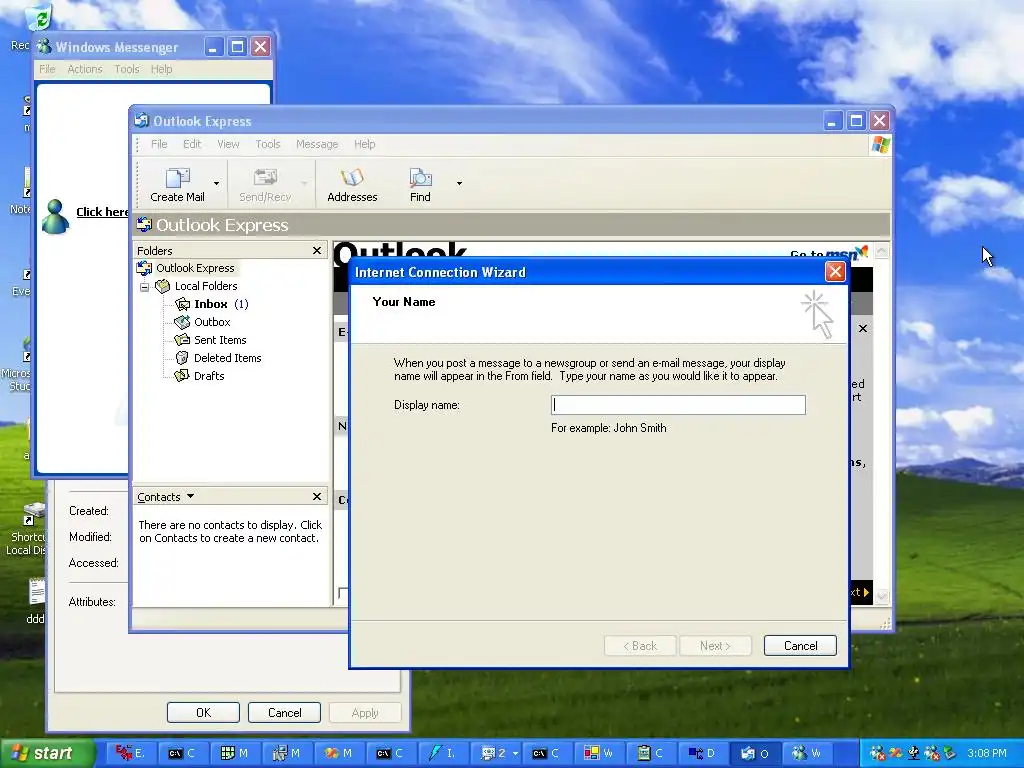Image resolution: width=1024 pixels, height=768 pixels.
Task: Open the View menu in Outlook Express
Action: 229,144
